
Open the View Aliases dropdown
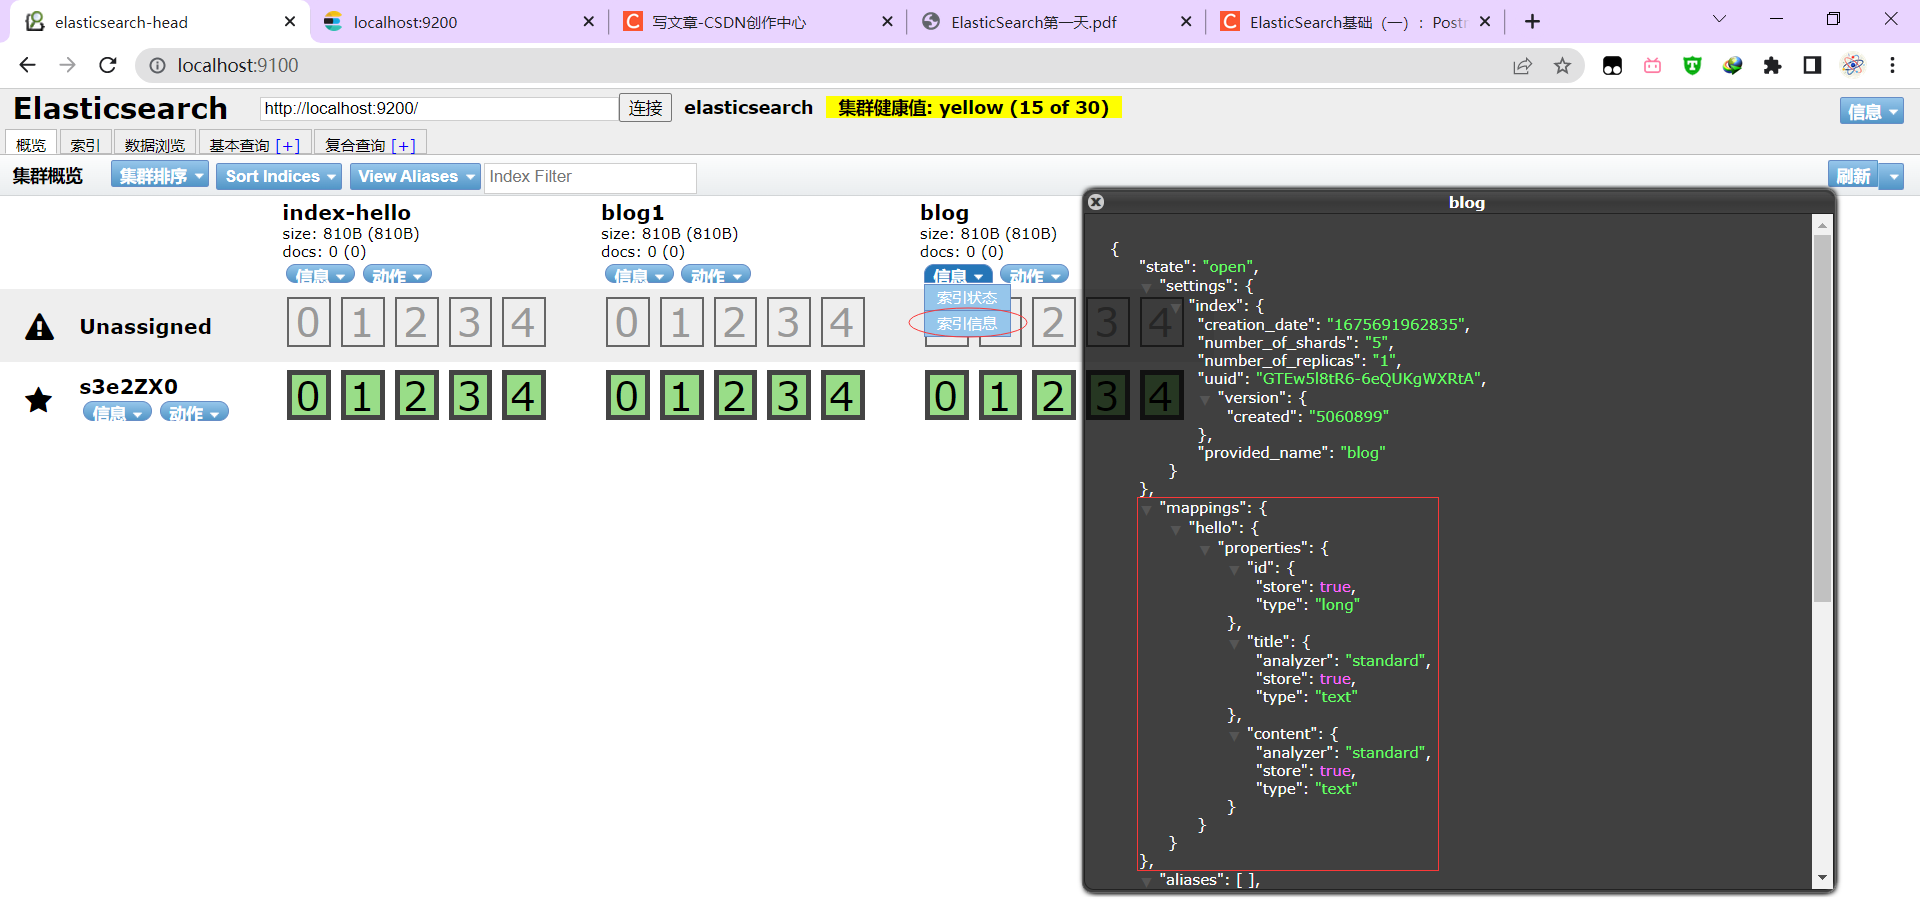pyautogui.click(x=415, y=176)
